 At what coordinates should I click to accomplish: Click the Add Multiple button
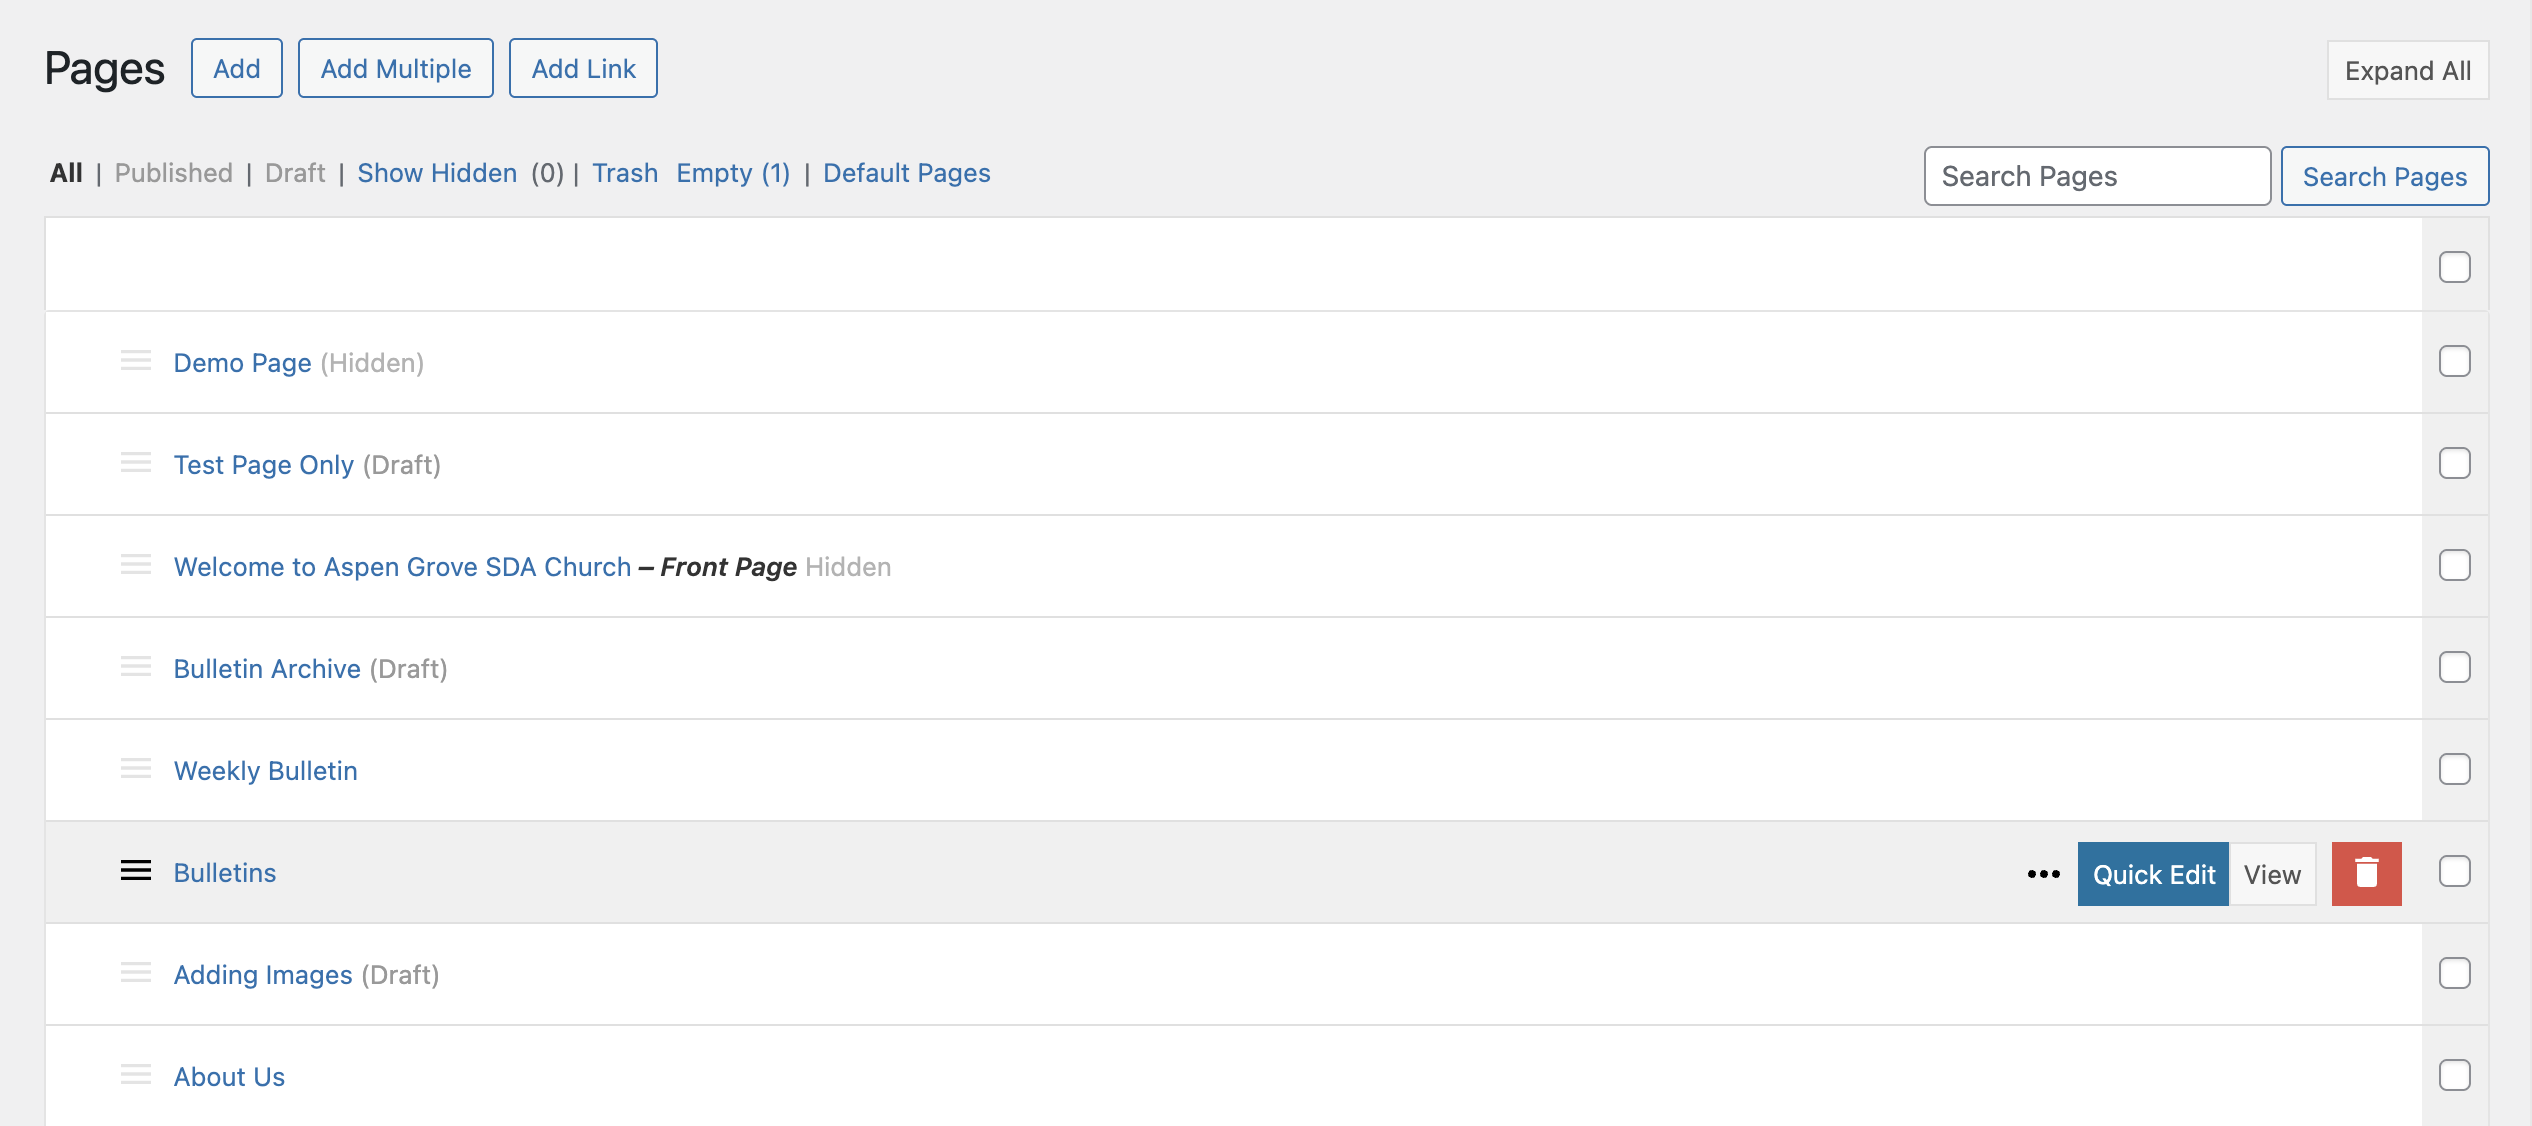(x=395, y=68)
